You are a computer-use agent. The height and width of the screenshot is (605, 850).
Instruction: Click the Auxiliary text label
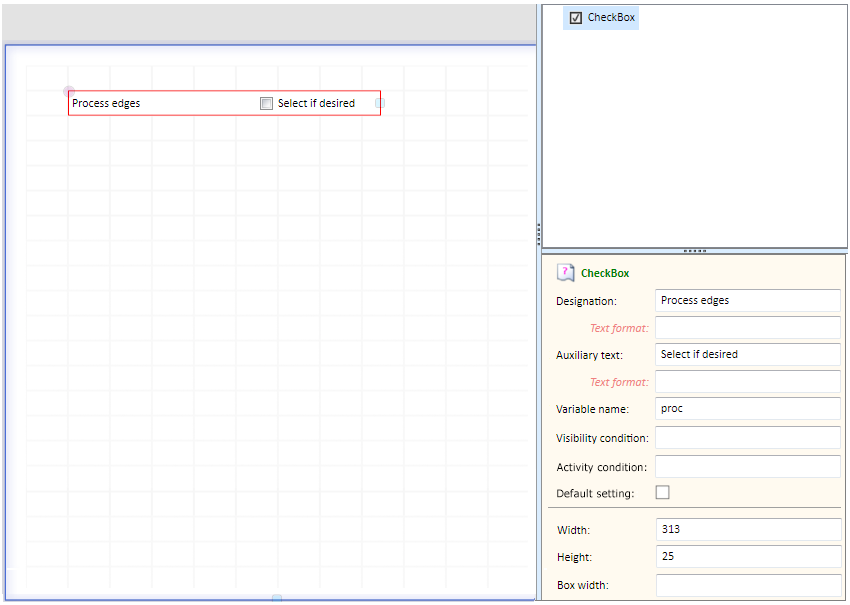[x=589, y=355]
